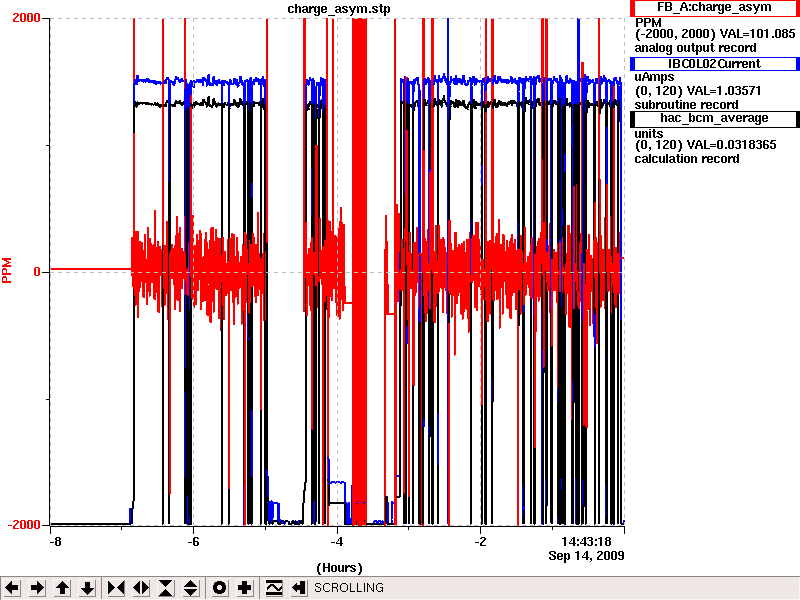The height and width of the screenshot is (600, 800).
Task: Click the vertical zoom-out (diamond) icon
Action: point(191,588)
